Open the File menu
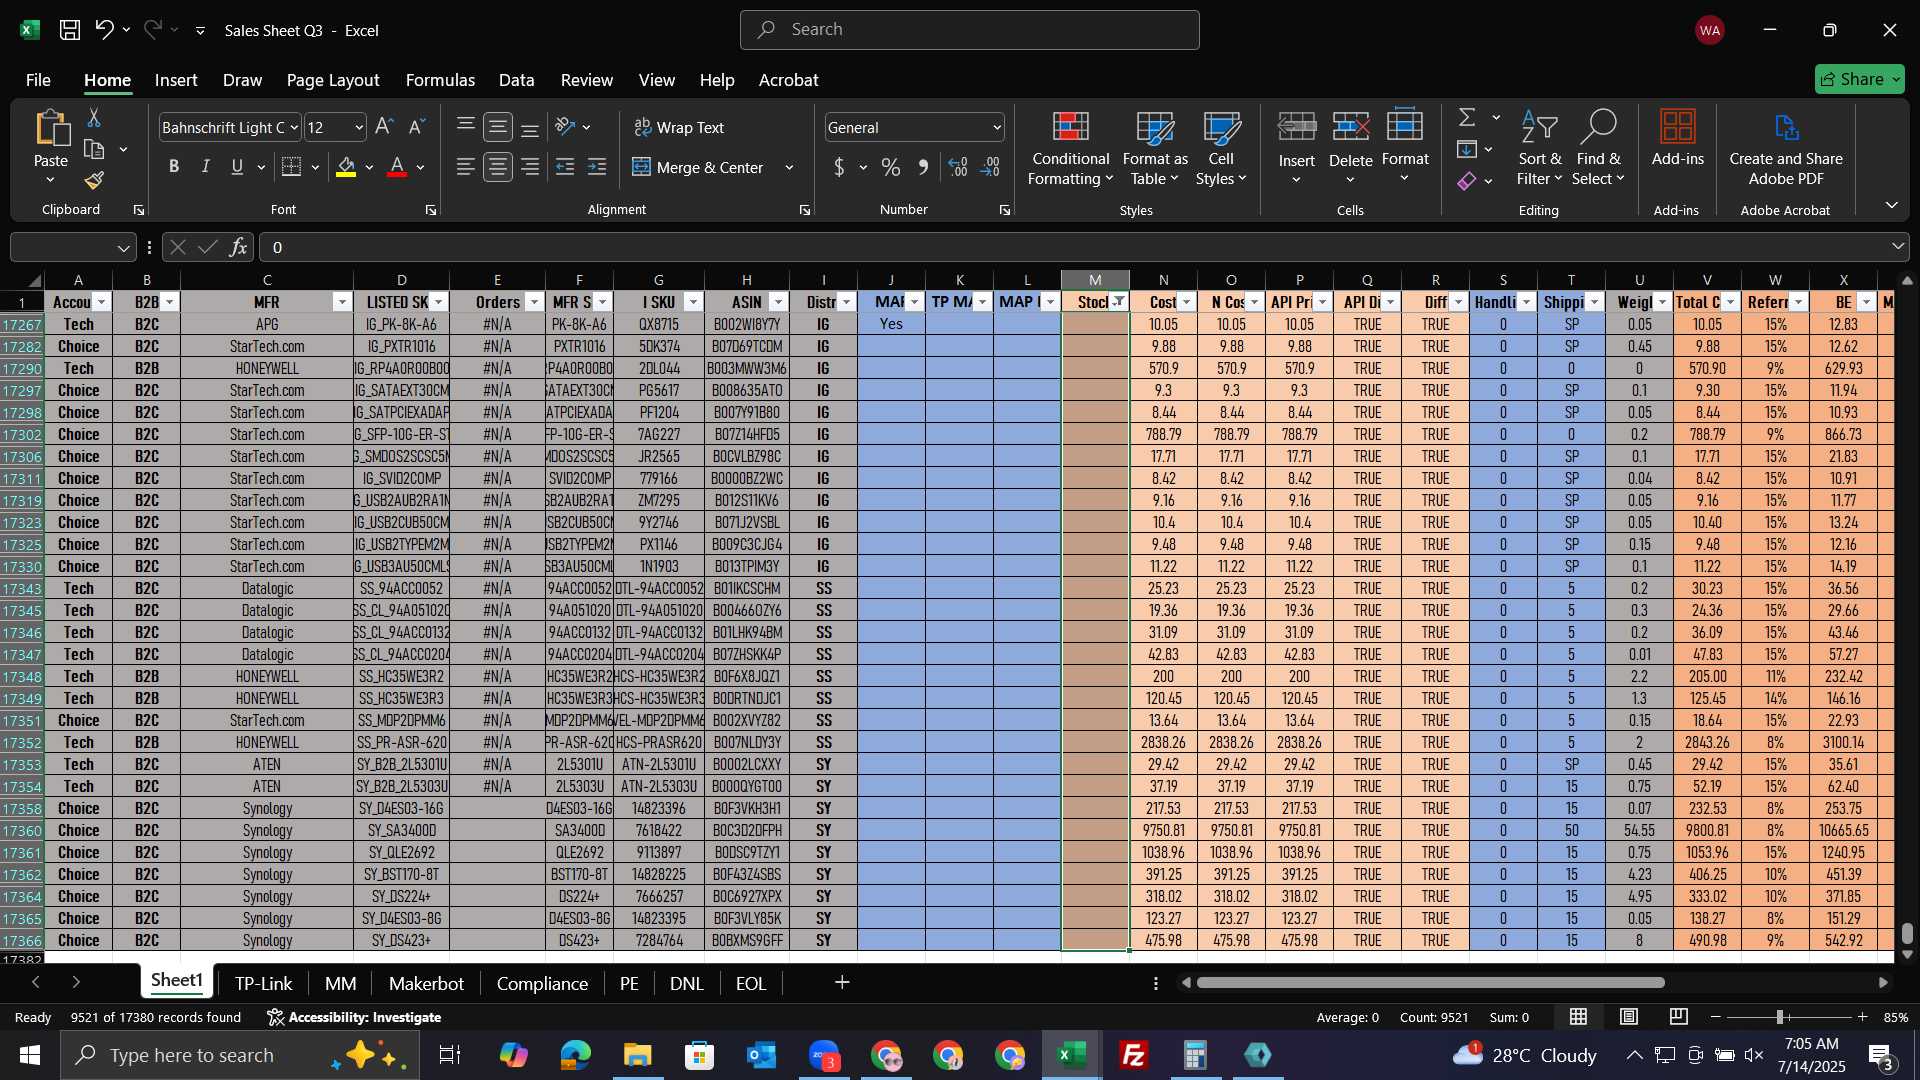The image size is (1920, 1080). click(x=38, y=80)
